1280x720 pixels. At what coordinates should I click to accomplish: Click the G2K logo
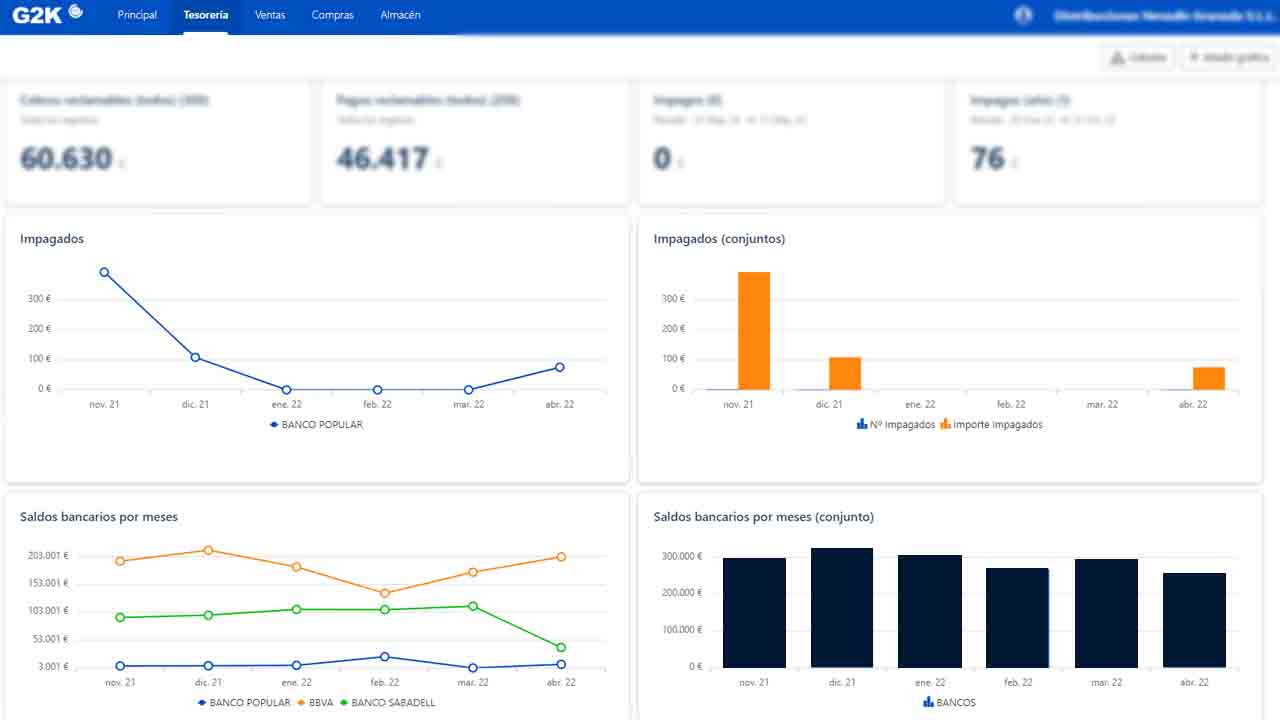pyautogui.click(x=48, y=14)
